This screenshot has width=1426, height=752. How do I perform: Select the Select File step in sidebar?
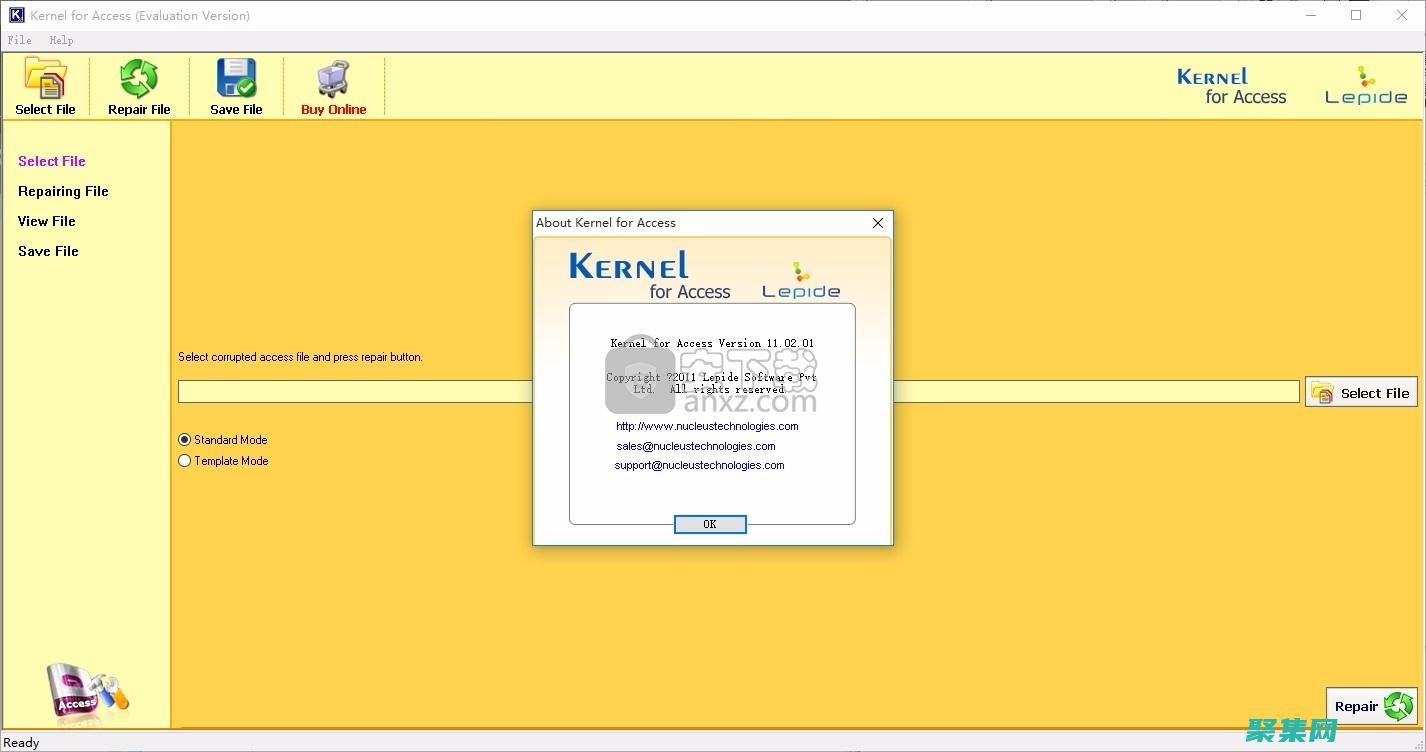click(52, 161)
